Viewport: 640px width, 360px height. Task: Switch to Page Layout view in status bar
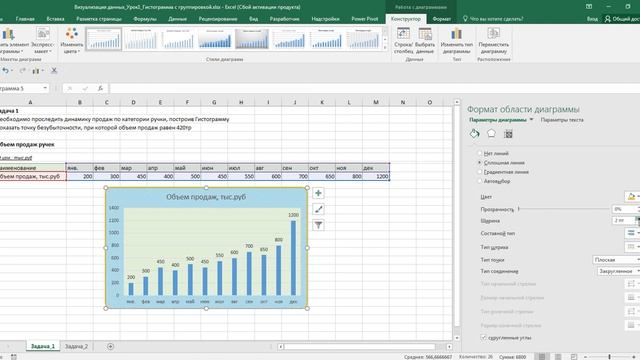click(x=558, y=357)
